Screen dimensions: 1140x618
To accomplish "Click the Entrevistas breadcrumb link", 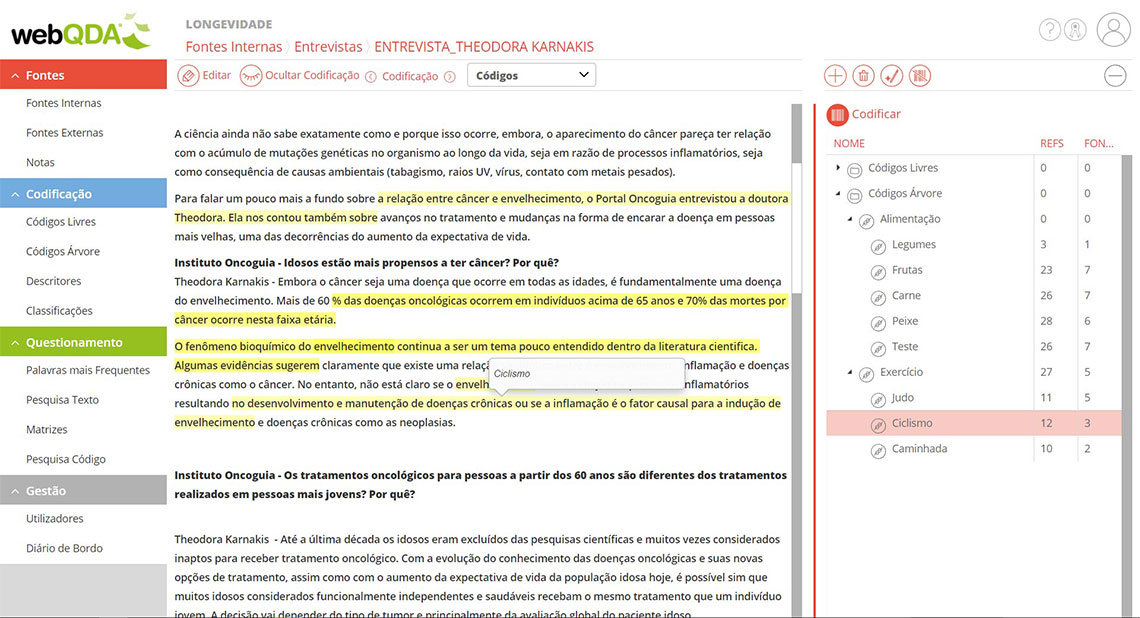I will pos(328,47).
